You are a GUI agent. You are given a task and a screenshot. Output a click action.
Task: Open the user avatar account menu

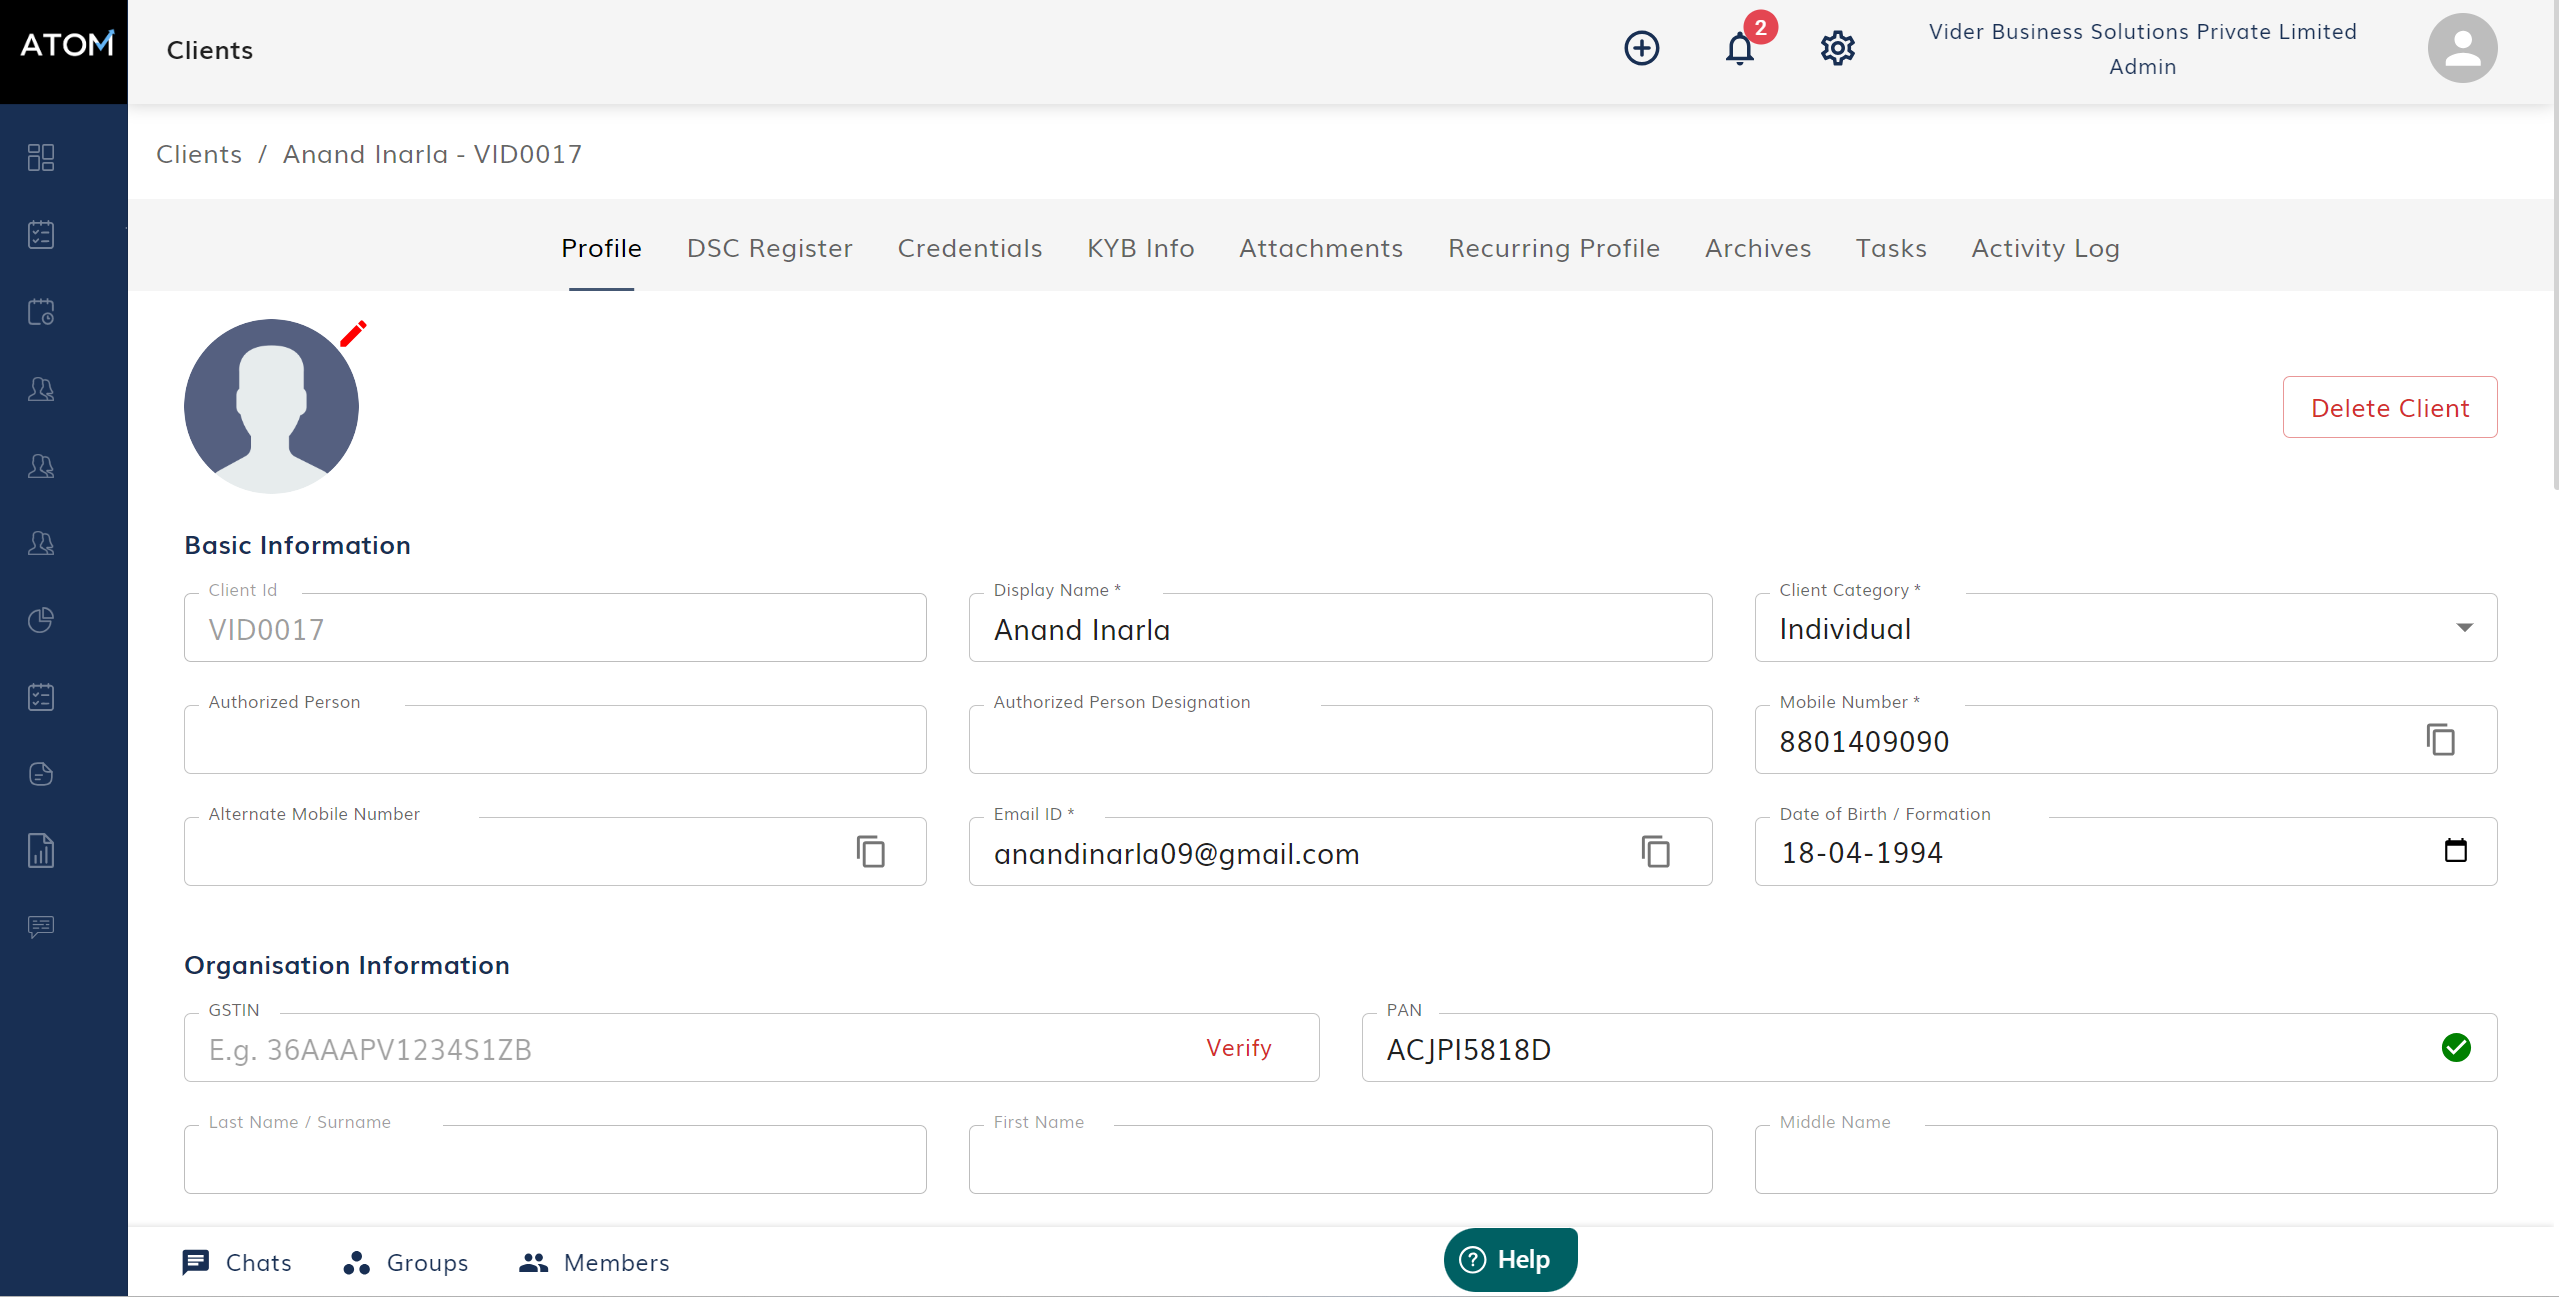coord(2461,49)
